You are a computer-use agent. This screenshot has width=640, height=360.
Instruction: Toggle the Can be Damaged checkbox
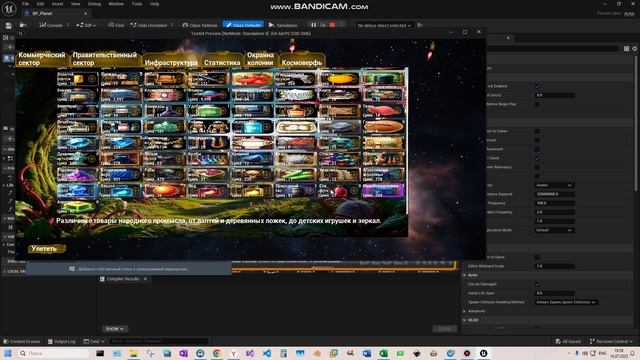pyautogui.click(x=537, y=284)
